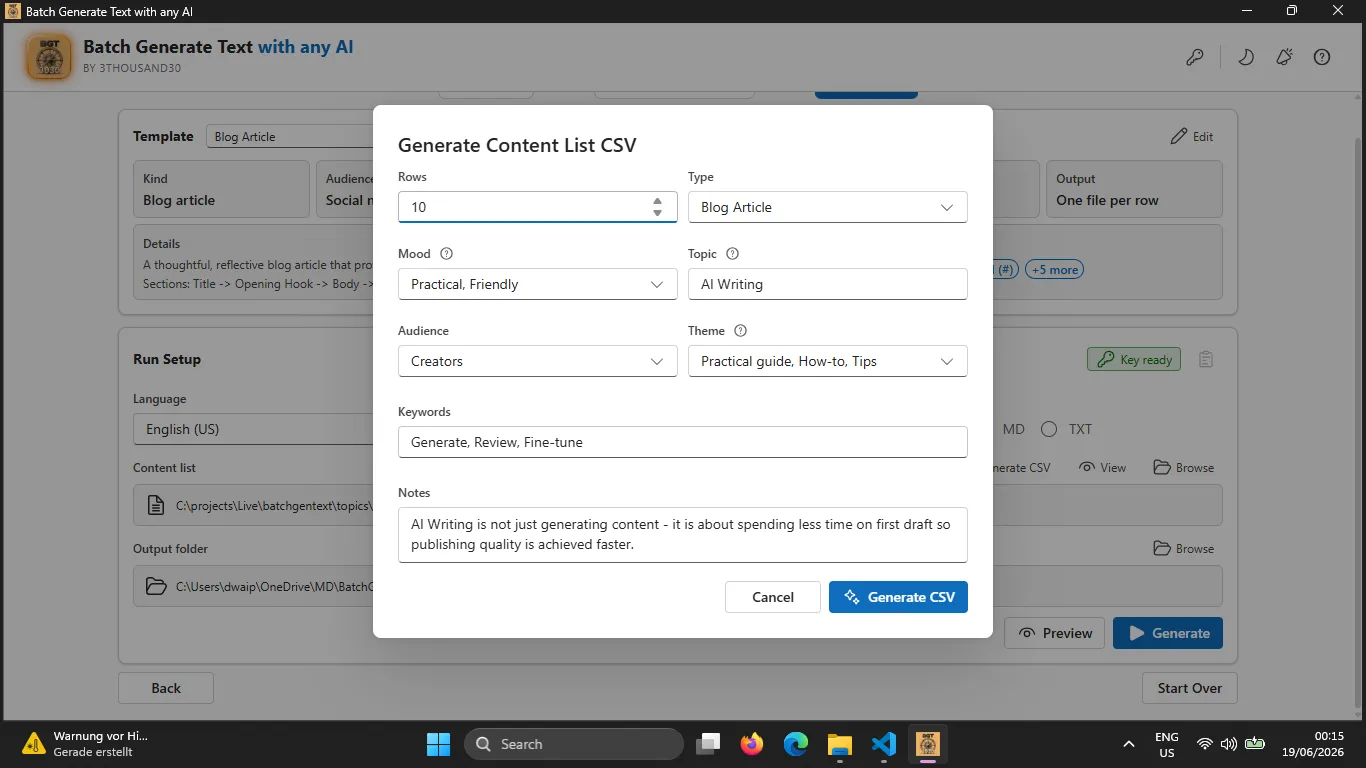This screenshot has width=1366, height=768.
Task: Open the notifications bell icon
Action: click(1284, 57)
